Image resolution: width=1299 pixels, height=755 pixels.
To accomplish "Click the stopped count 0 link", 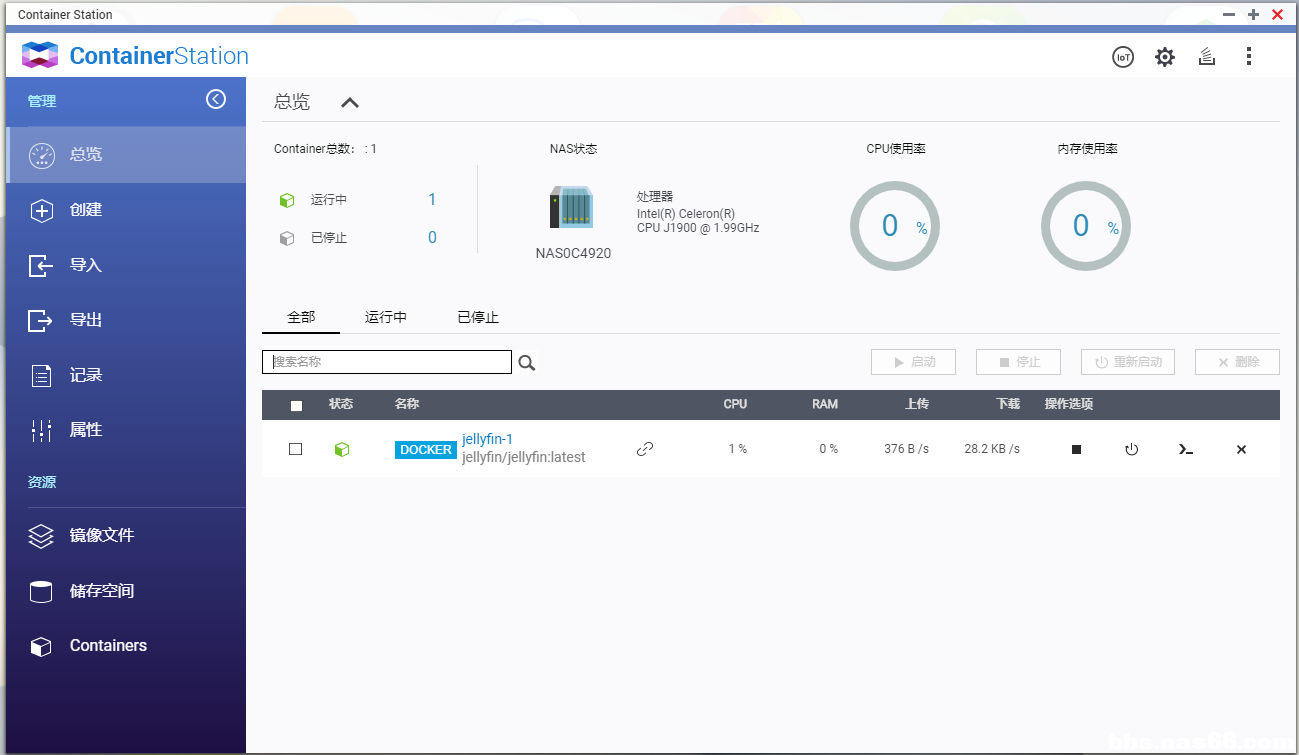I will 432,238.
